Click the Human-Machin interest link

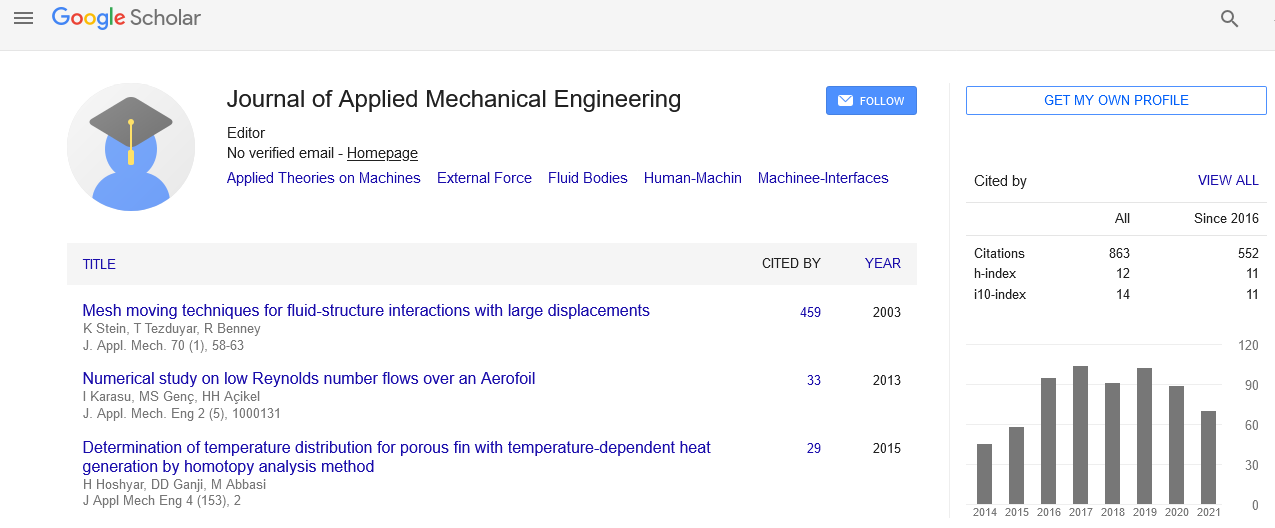[x=692, y=178]
